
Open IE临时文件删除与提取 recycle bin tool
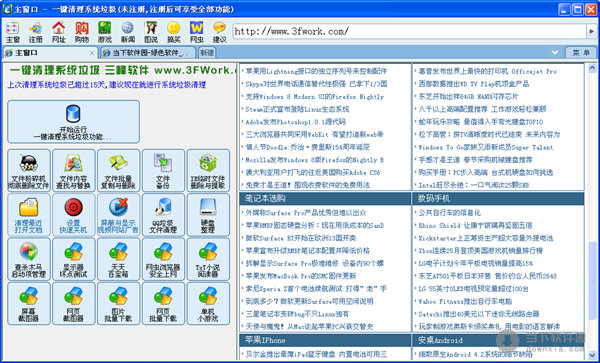point(208,170)
